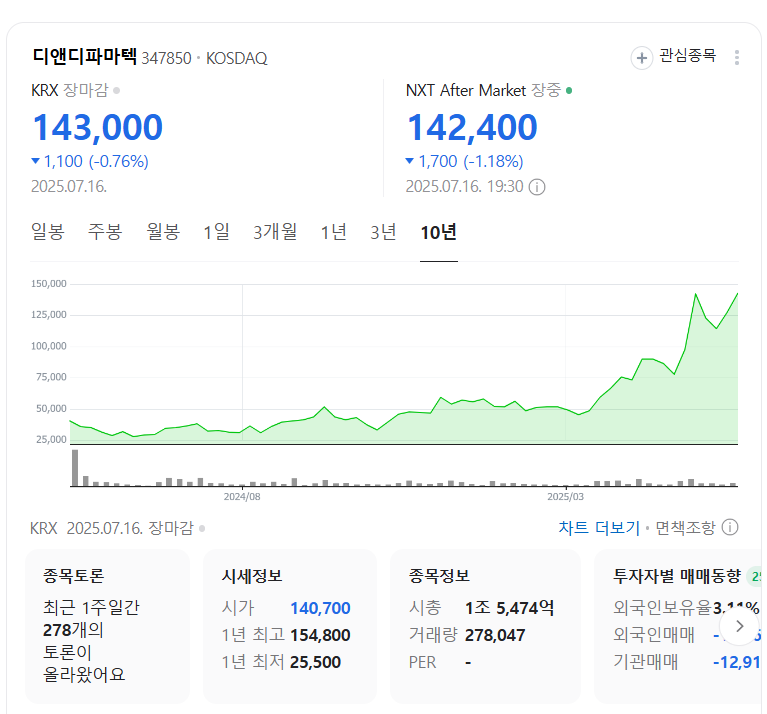Click the change value 1,100 (-0.76%)
The image size is (767, 714).
(90, 161)
